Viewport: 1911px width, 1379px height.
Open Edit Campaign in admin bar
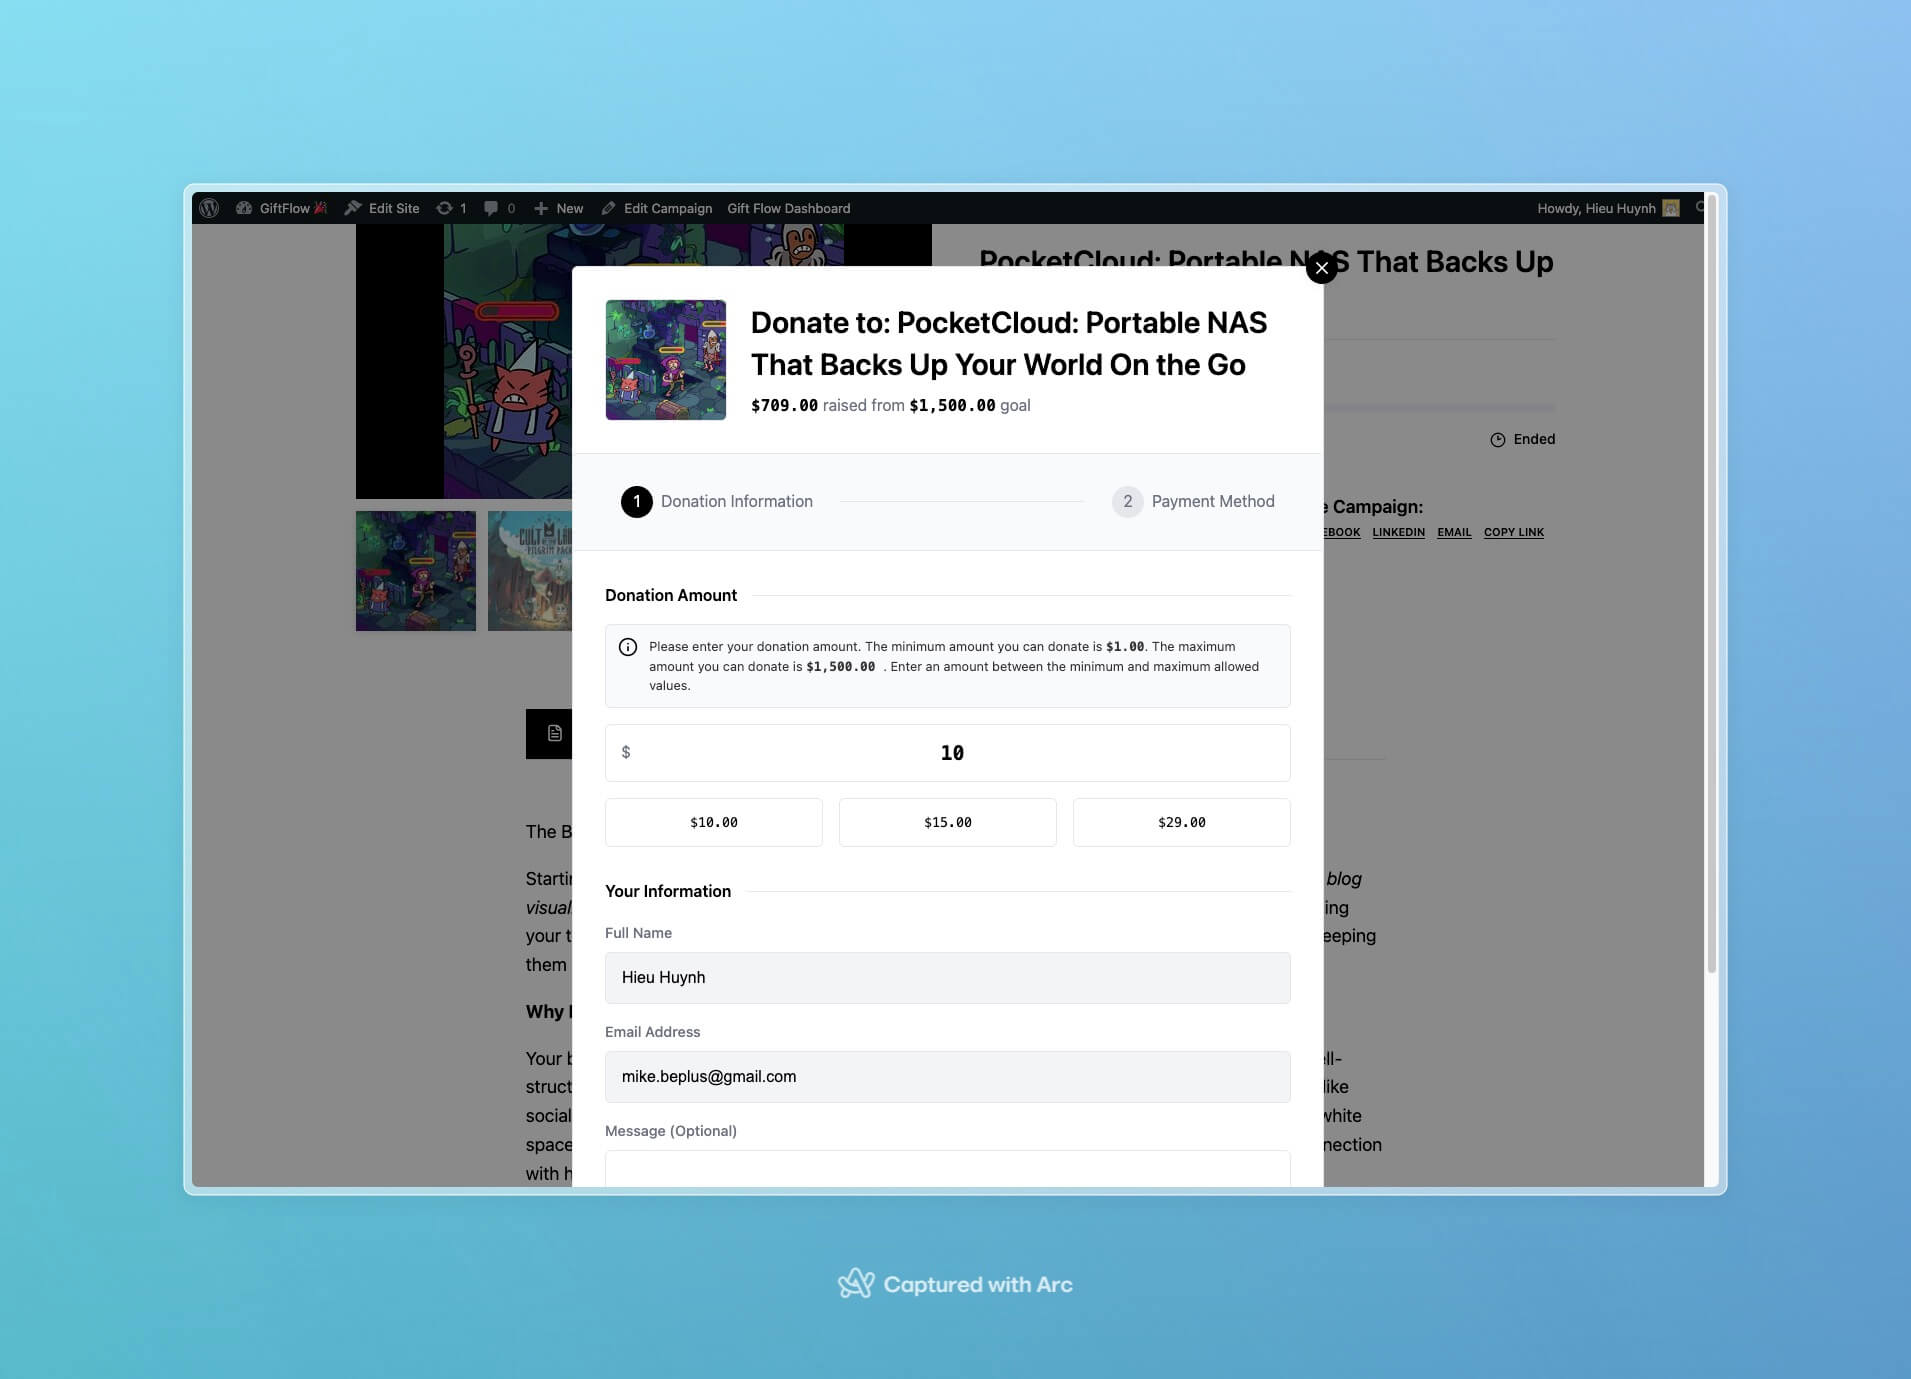coord(657,208)
